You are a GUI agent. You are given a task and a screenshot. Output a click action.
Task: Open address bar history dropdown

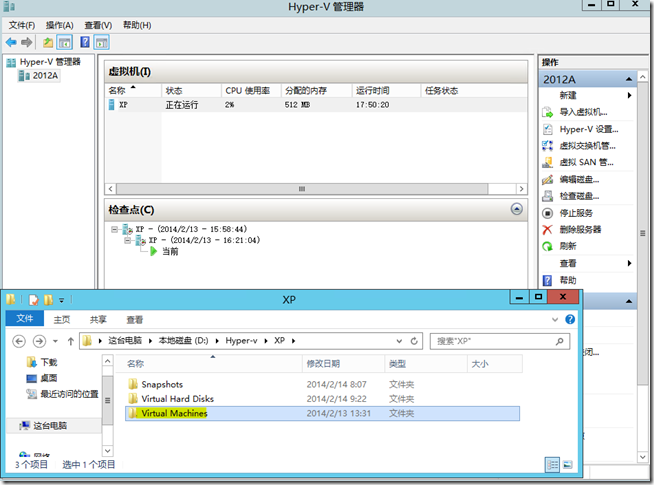pyautogui.click(x=399, y=341)
